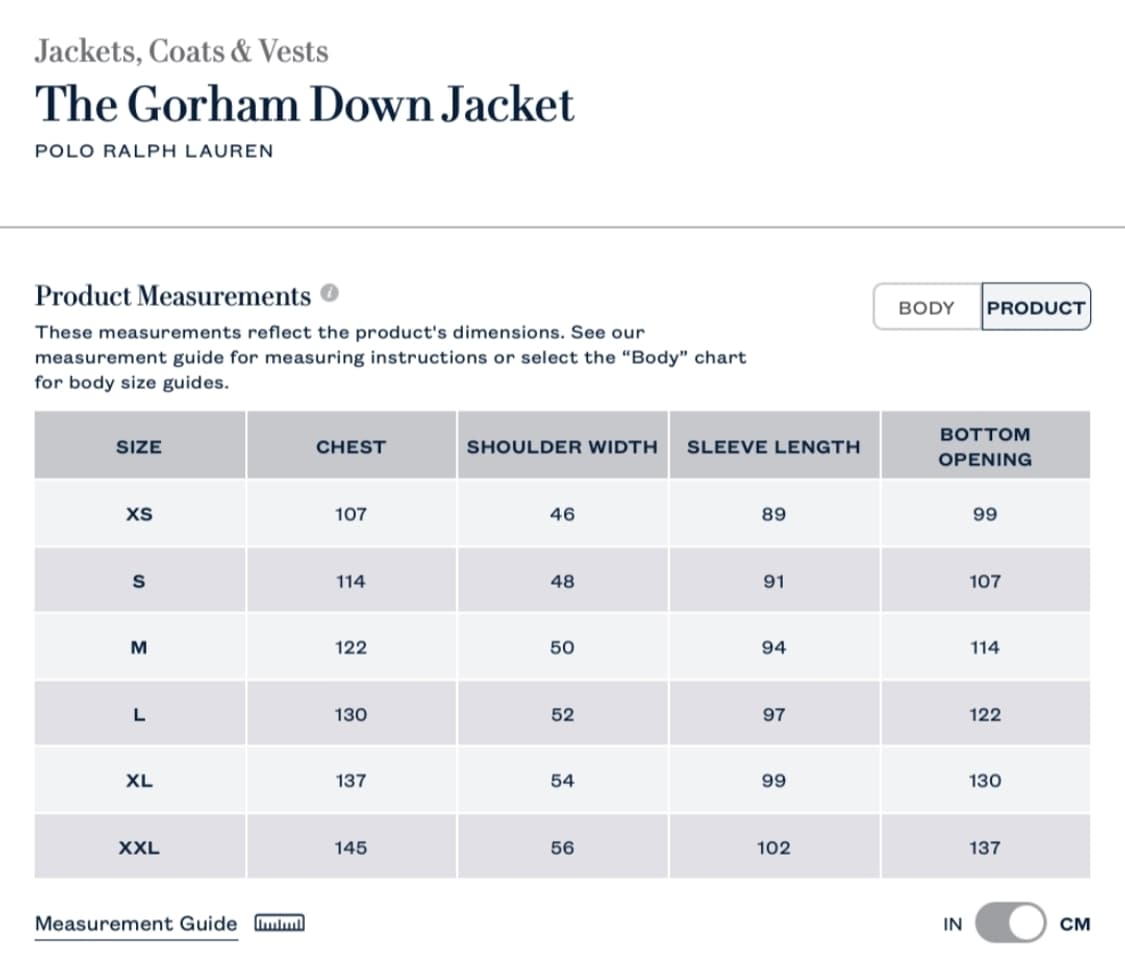The height and width of the screenshot is (958, 1125).
Task: Click the SIZE column header
Action: (x=139, y=447)
